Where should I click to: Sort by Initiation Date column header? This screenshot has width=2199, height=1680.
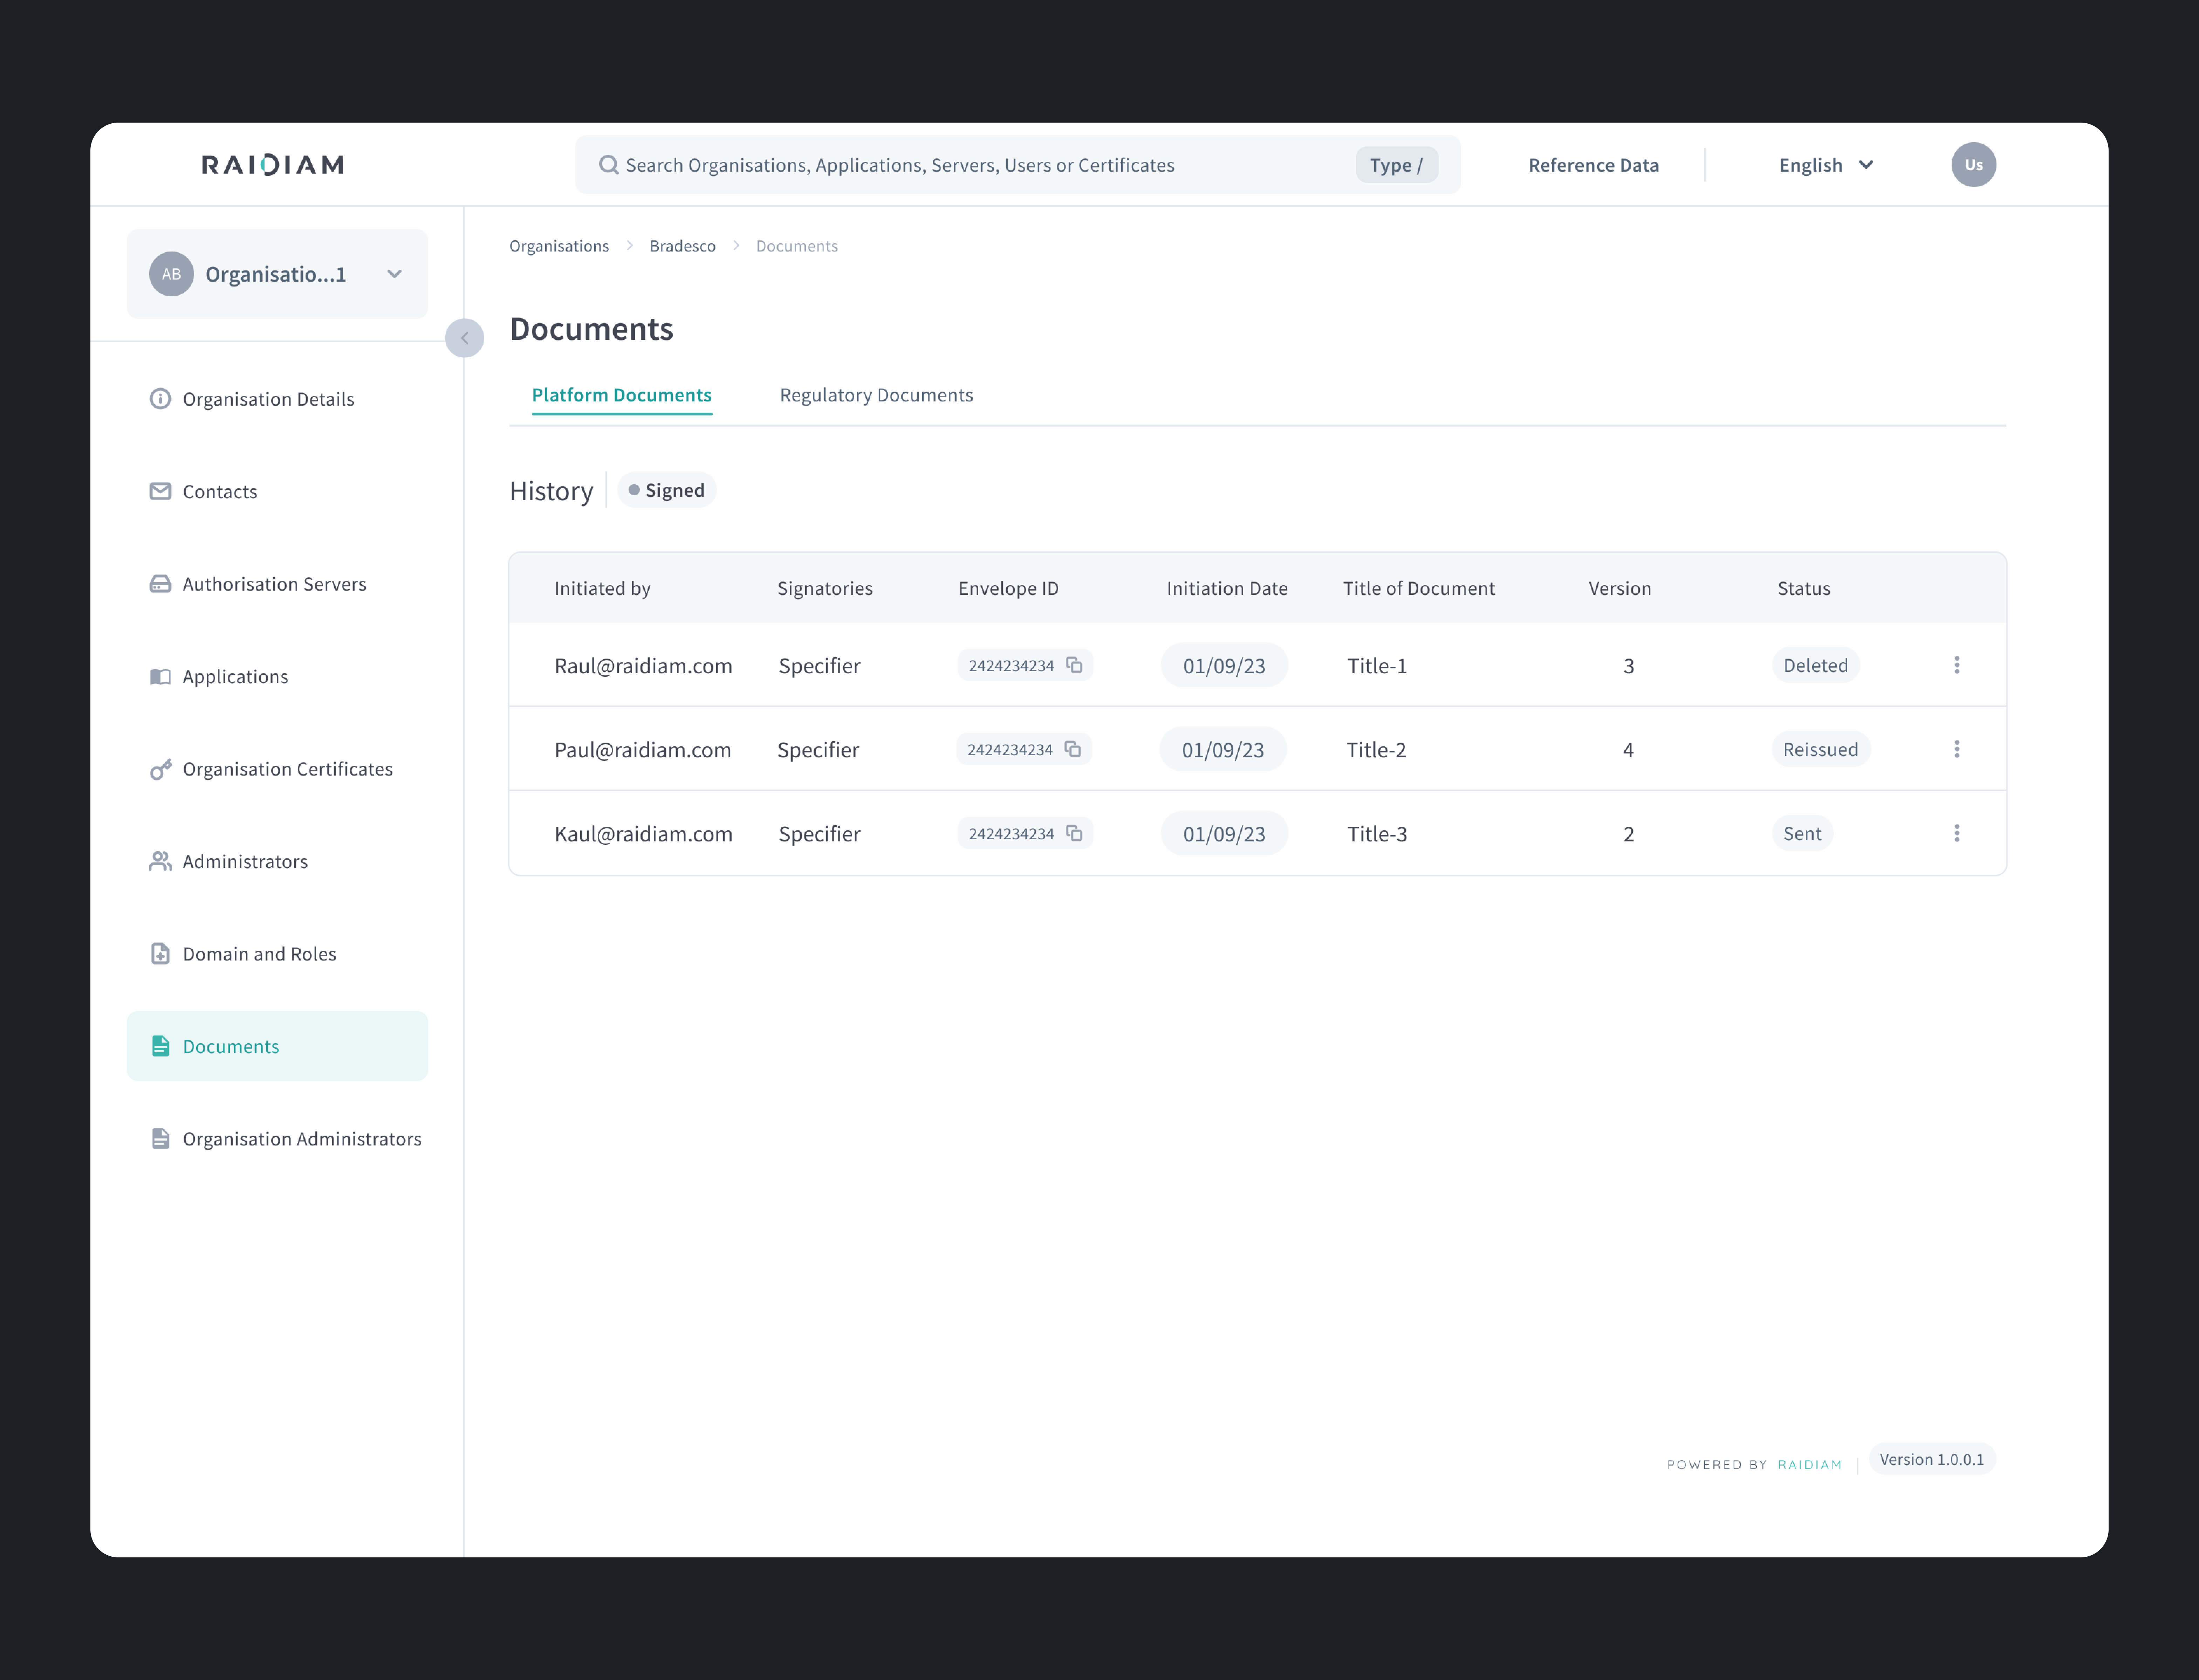[1227, 589]
